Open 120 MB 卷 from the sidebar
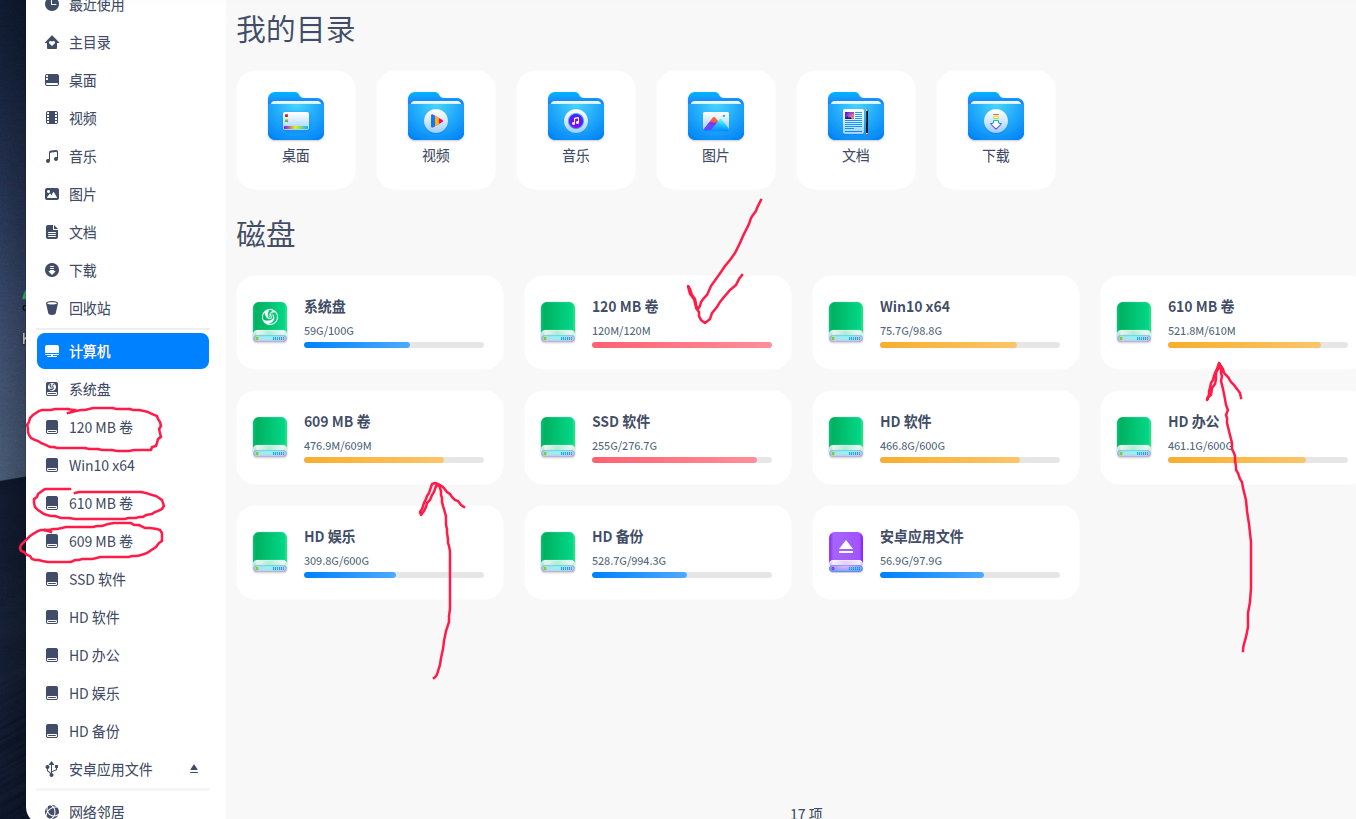 (123, 427)
